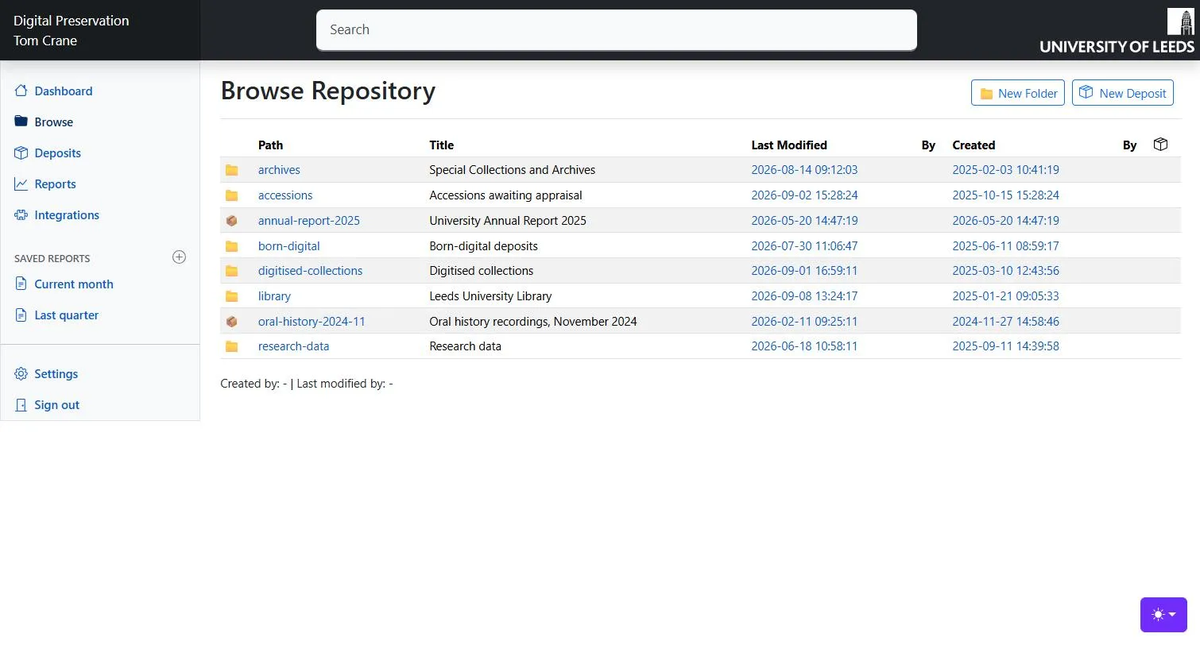Open the Reports section
The image size is (1200, 645).
(55, 184)
